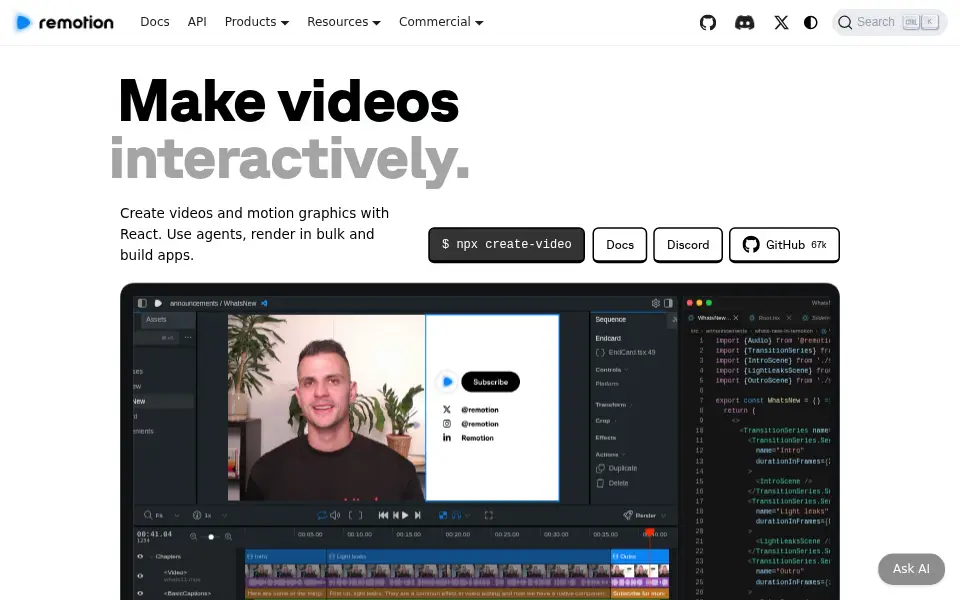Open the Fit zoom dropdown
The width and height of the screenshot is (960, 600).
[162, 516]
